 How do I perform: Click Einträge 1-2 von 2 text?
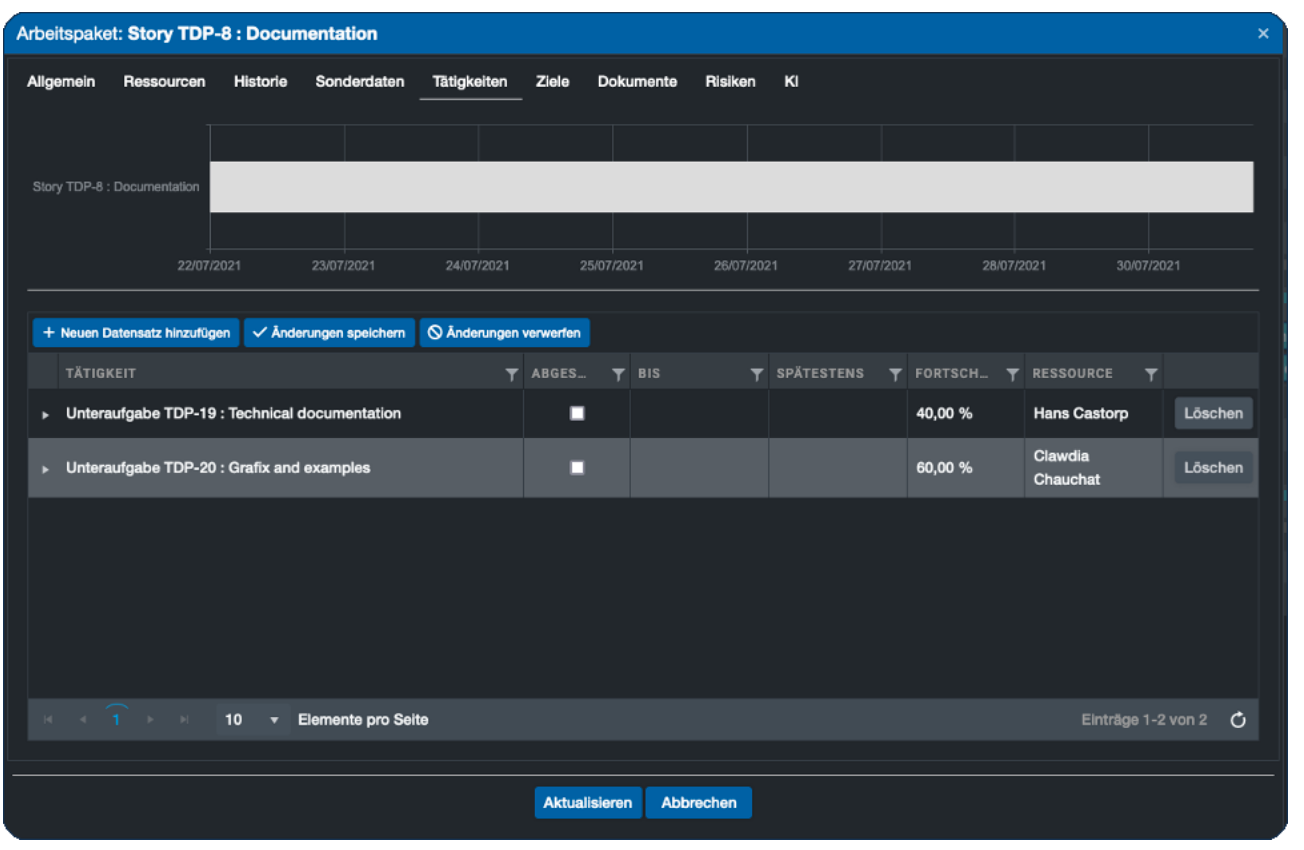[1144, 720]
